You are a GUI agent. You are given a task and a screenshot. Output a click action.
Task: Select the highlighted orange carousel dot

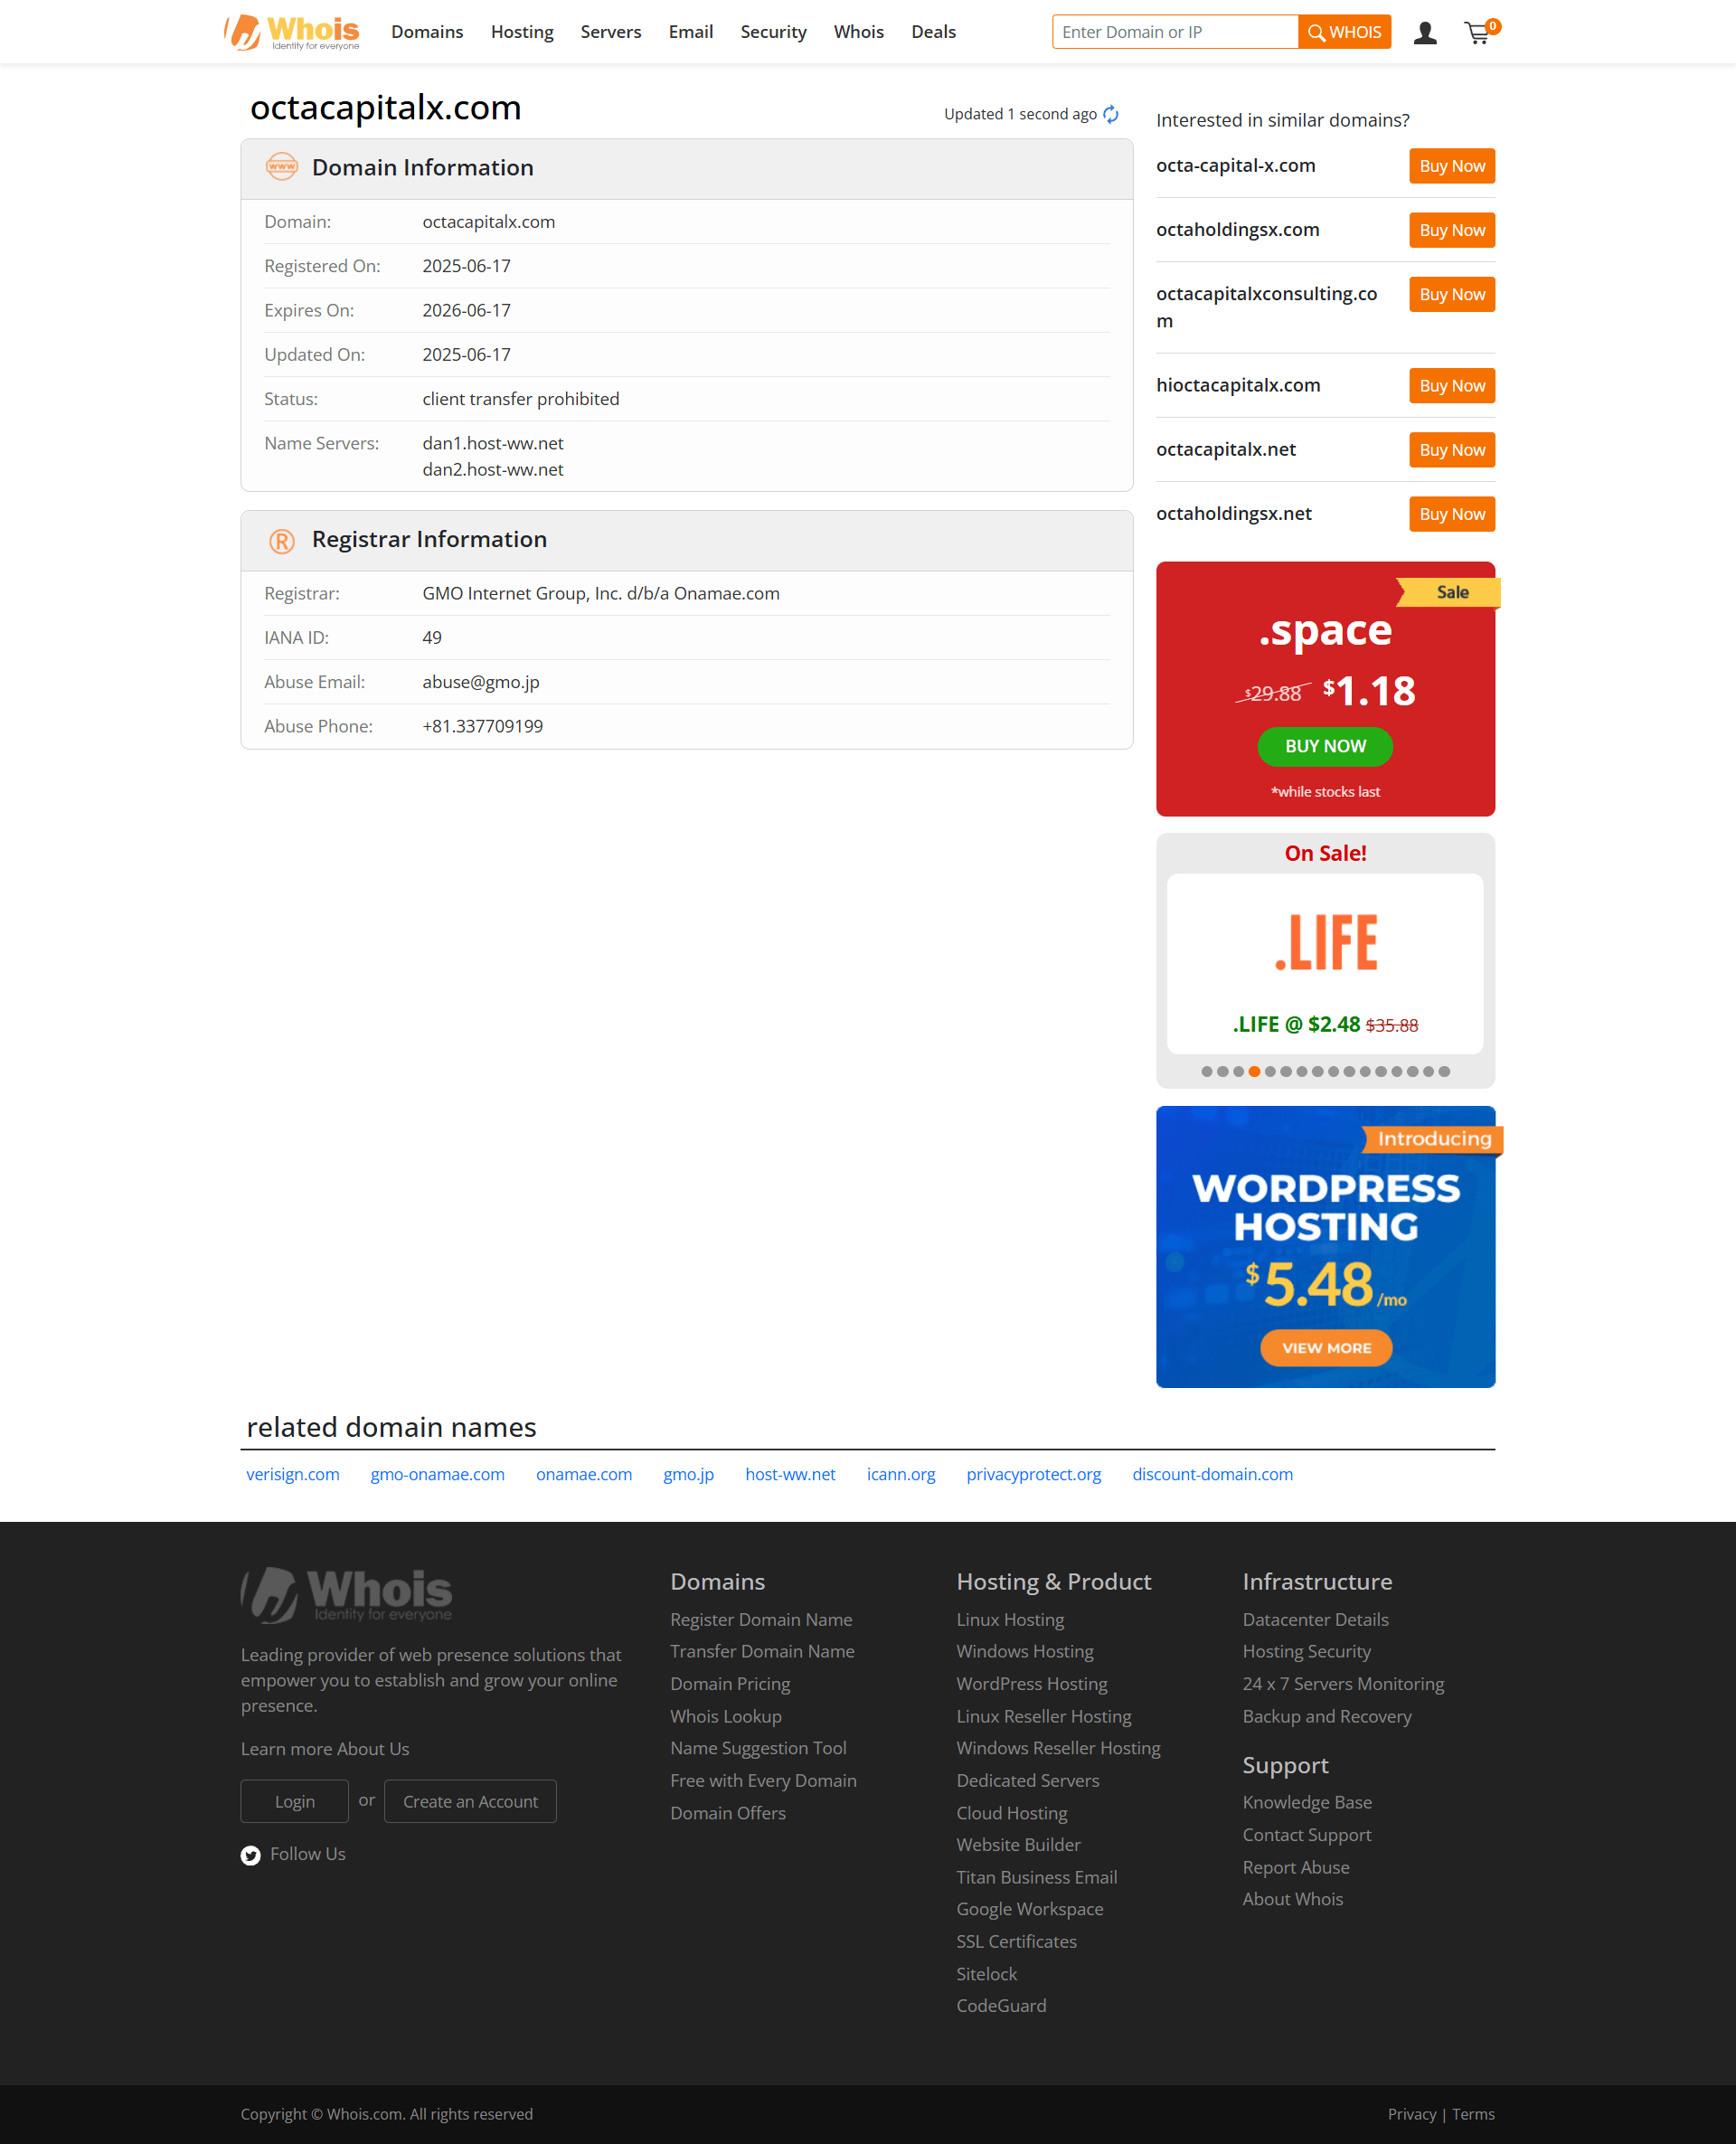point(1254,1071)
